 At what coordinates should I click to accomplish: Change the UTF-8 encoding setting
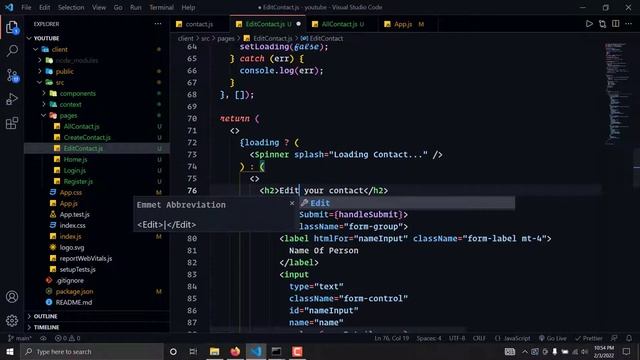click(x=457, y=338)
